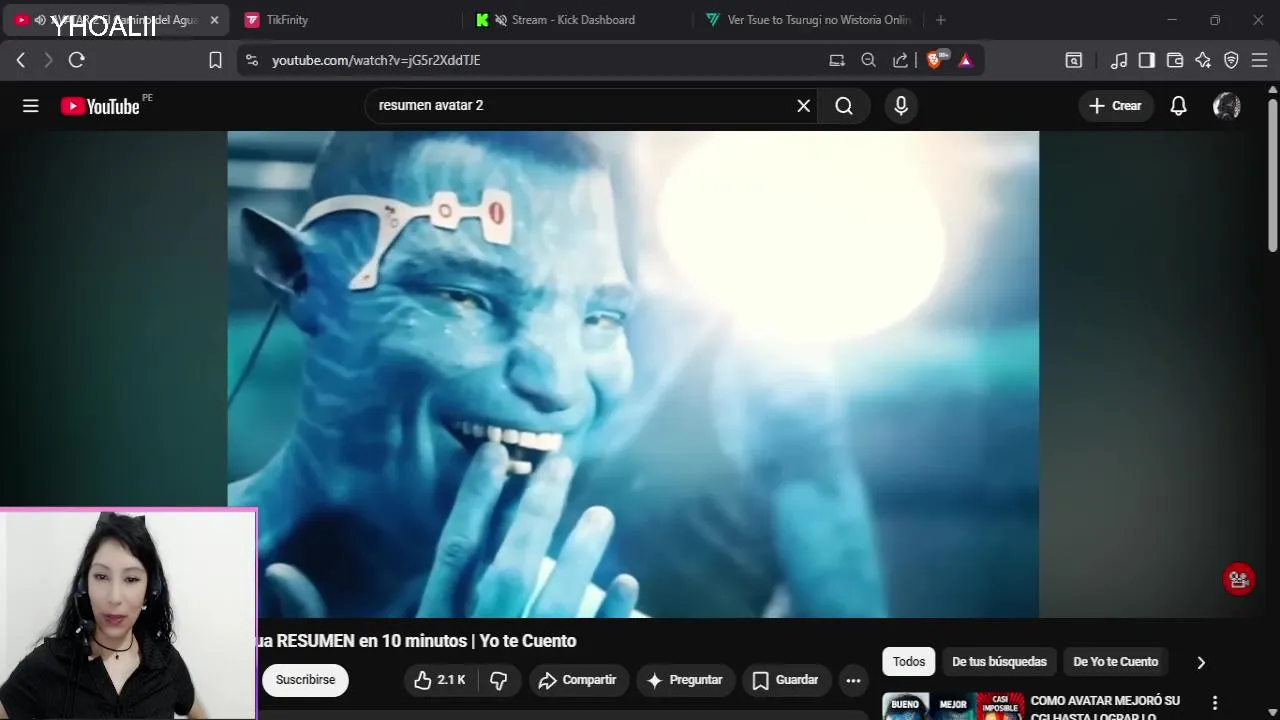
Task: Unmute the Kick Dashboard tab
Action: 500,20
